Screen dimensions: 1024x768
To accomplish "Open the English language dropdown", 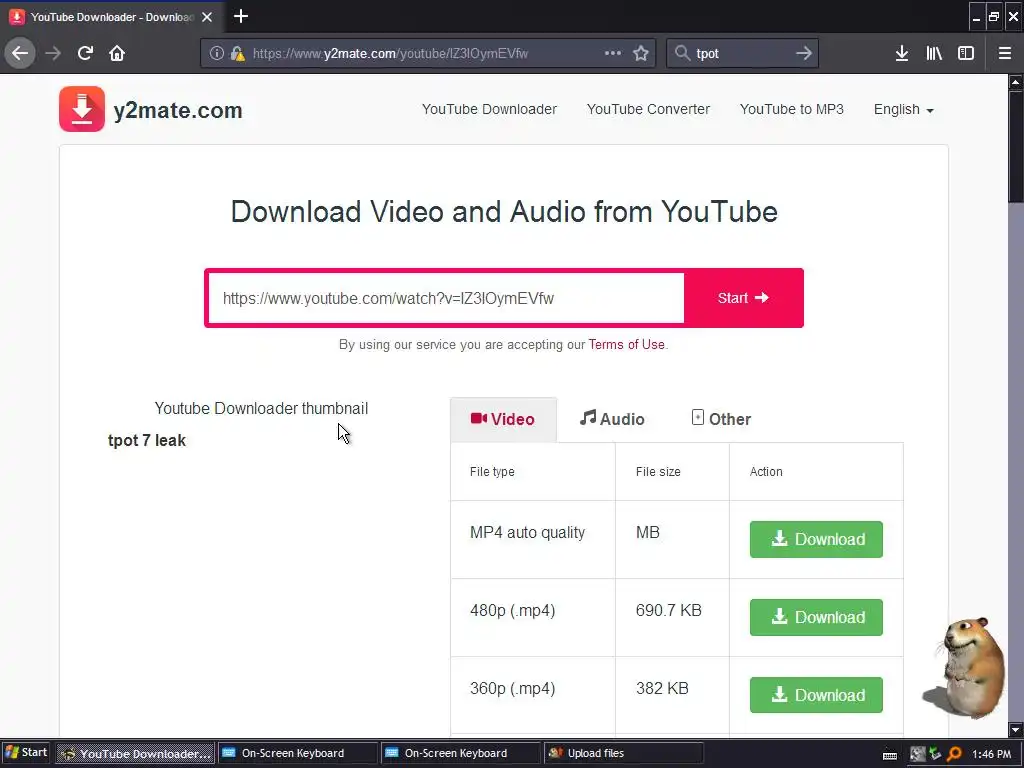I will [903, 109].
